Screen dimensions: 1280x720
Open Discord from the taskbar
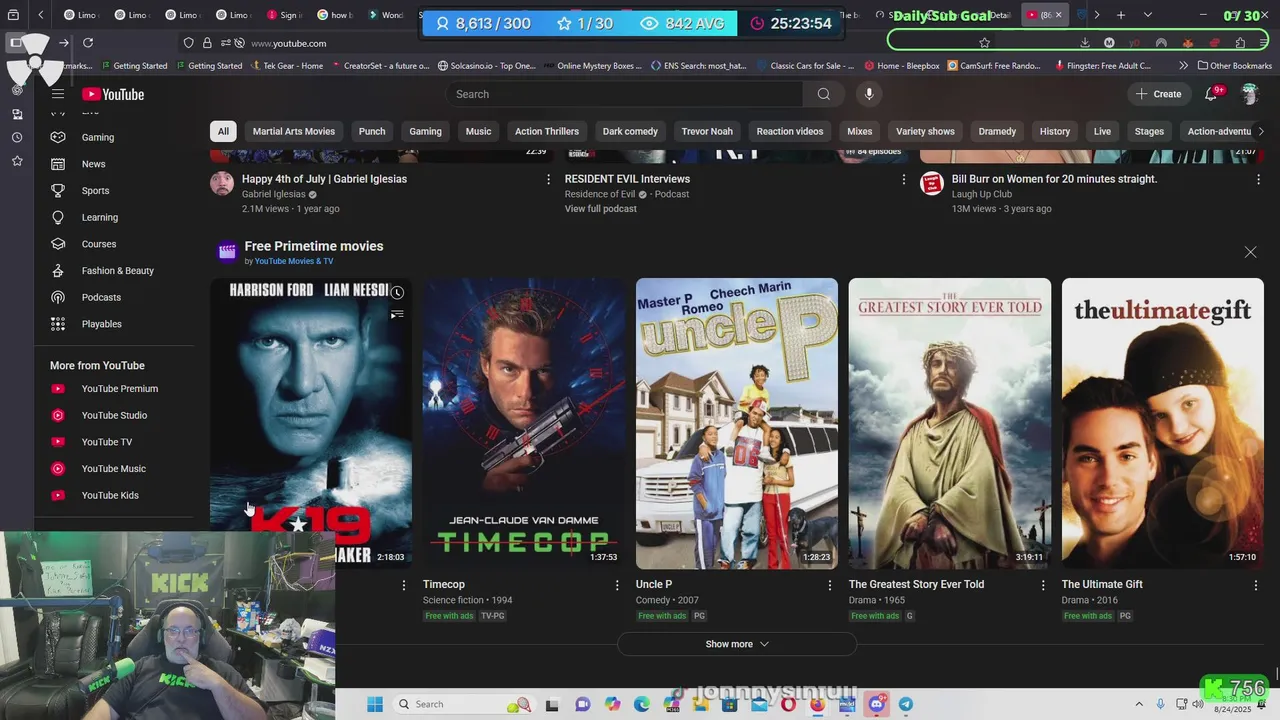(x=877, y=704)
